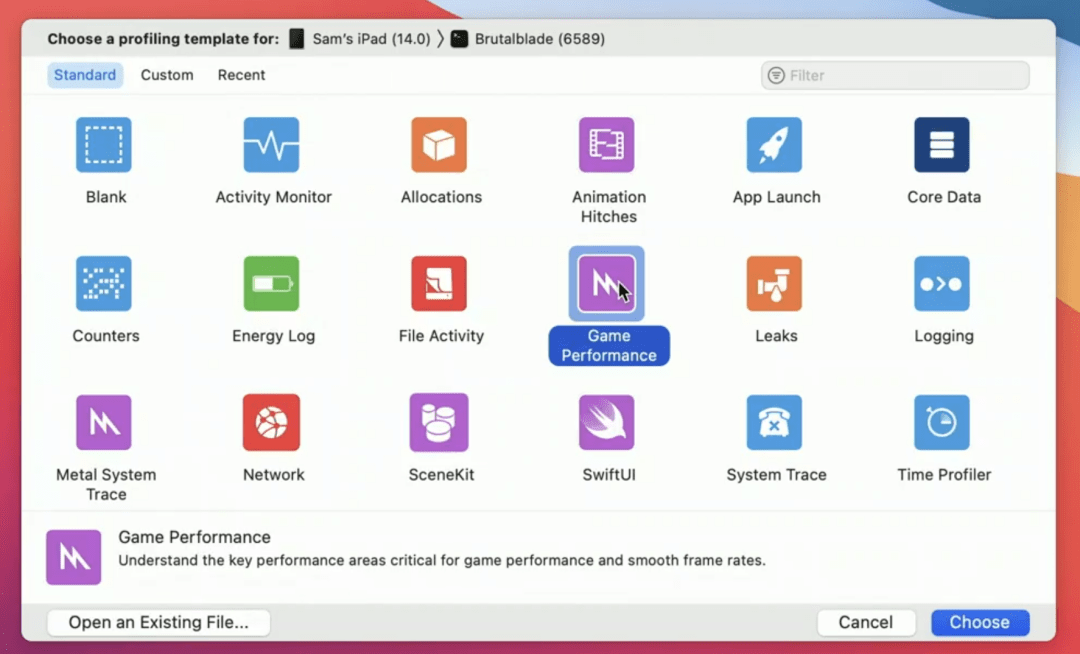Pick the Metal System Trace template
The image size is (1080, 654).
coord(103,422)
